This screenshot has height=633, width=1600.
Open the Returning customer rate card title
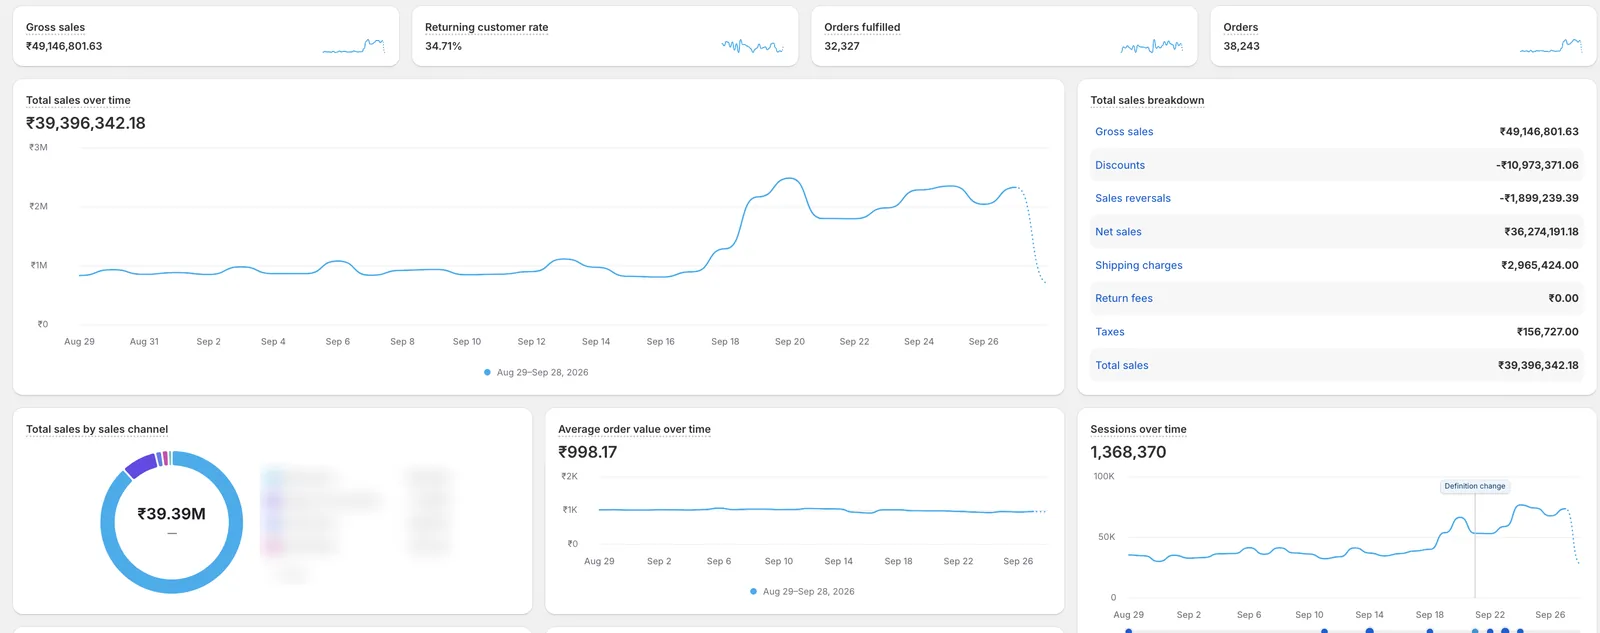coord(486,27)
